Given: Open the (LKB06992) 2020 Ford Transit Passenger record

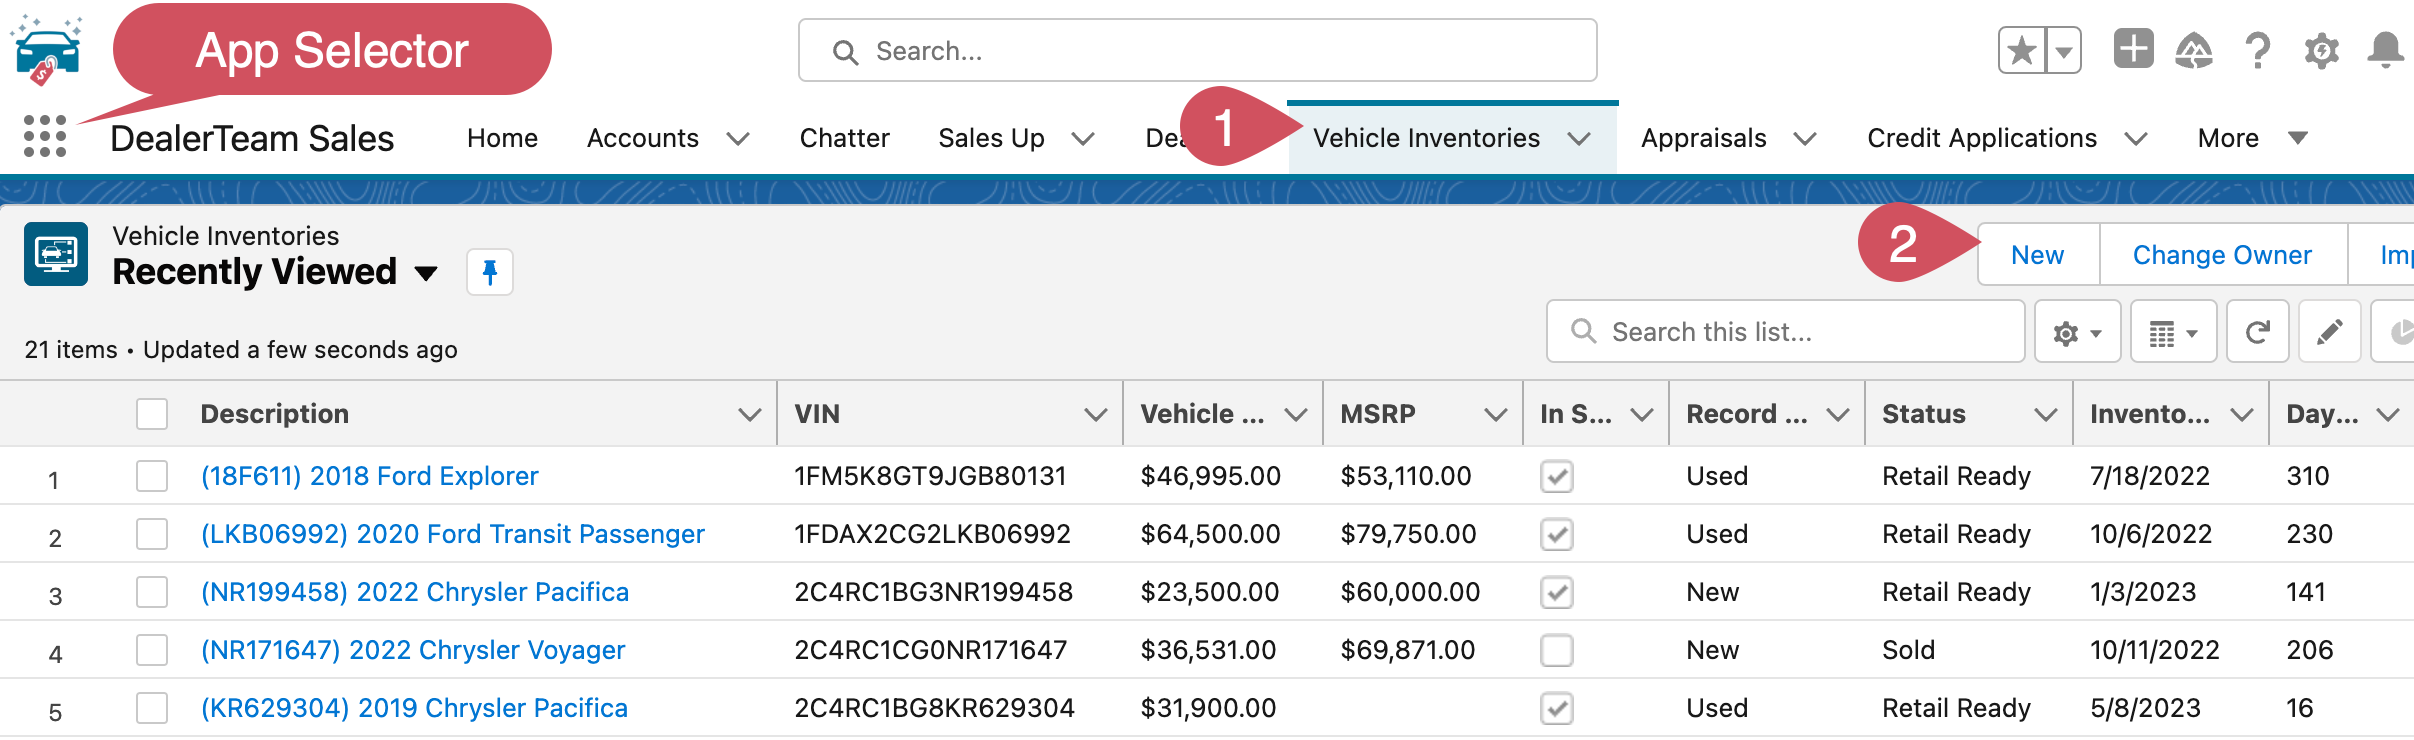Looking at the screenshot, I should click(x=452, y=534).
